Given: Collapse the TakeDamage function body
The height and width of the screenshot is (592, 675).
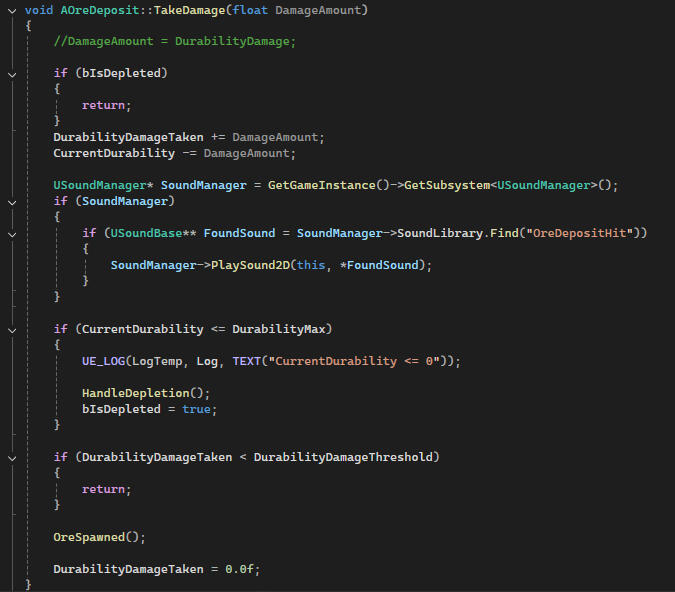Looking at the screenshot, I should (x=11, y=10).
